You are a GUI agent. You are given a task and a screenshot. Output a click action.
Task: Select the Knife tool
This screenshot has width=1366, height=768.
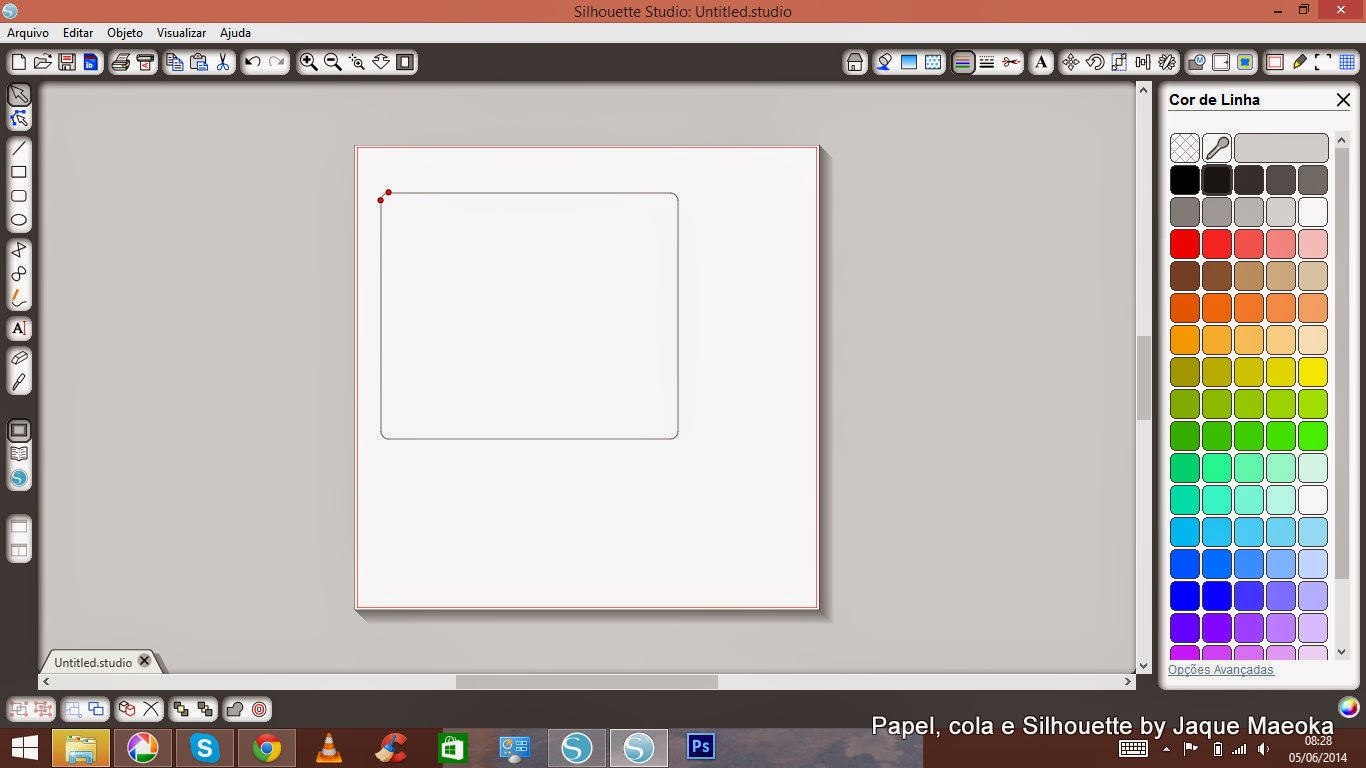[x=18, y=382]
